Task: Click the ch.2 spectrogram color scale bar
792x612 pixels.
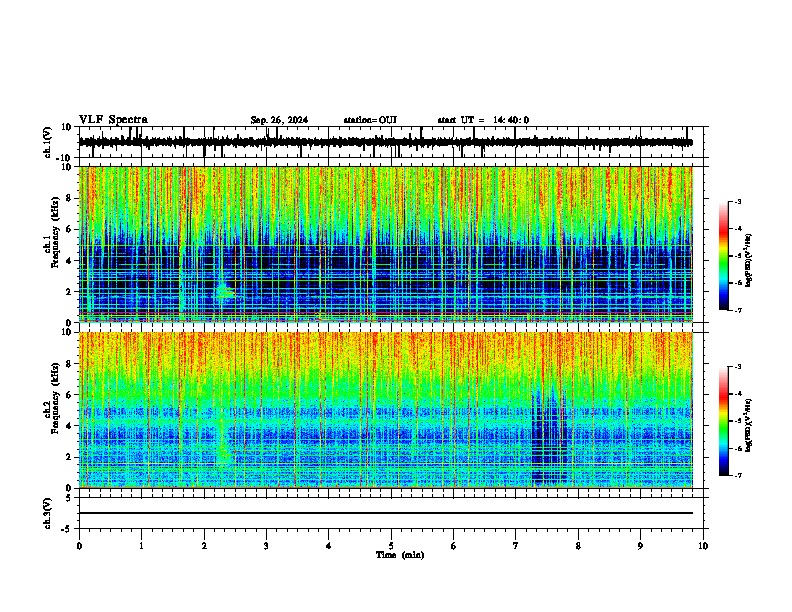Action: [724, 421]
